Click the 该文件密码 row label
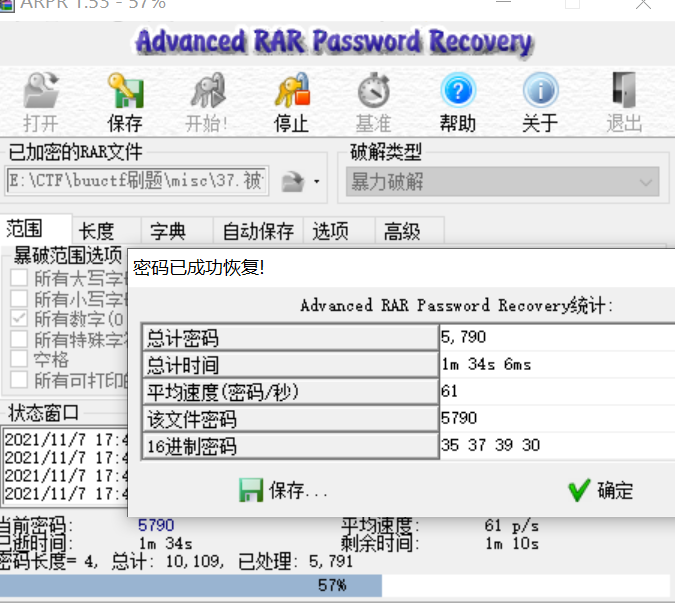This screenshot has height=603, width=675. point(291,419)
